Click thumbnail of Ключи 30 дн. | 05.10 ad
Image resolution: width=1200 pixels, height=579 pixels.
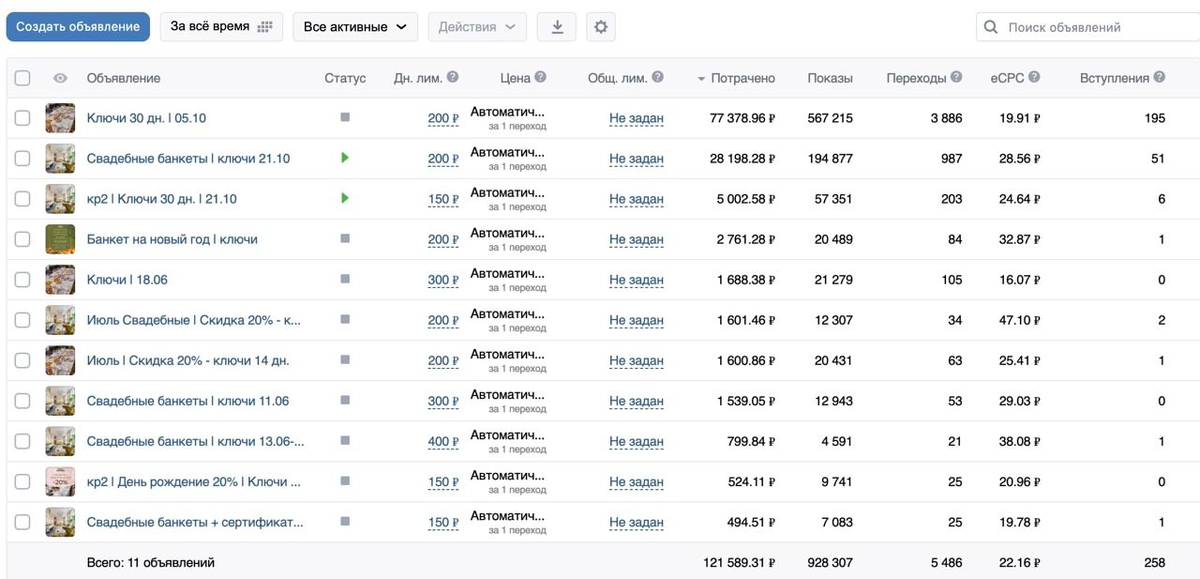click(x=60, y=118)
